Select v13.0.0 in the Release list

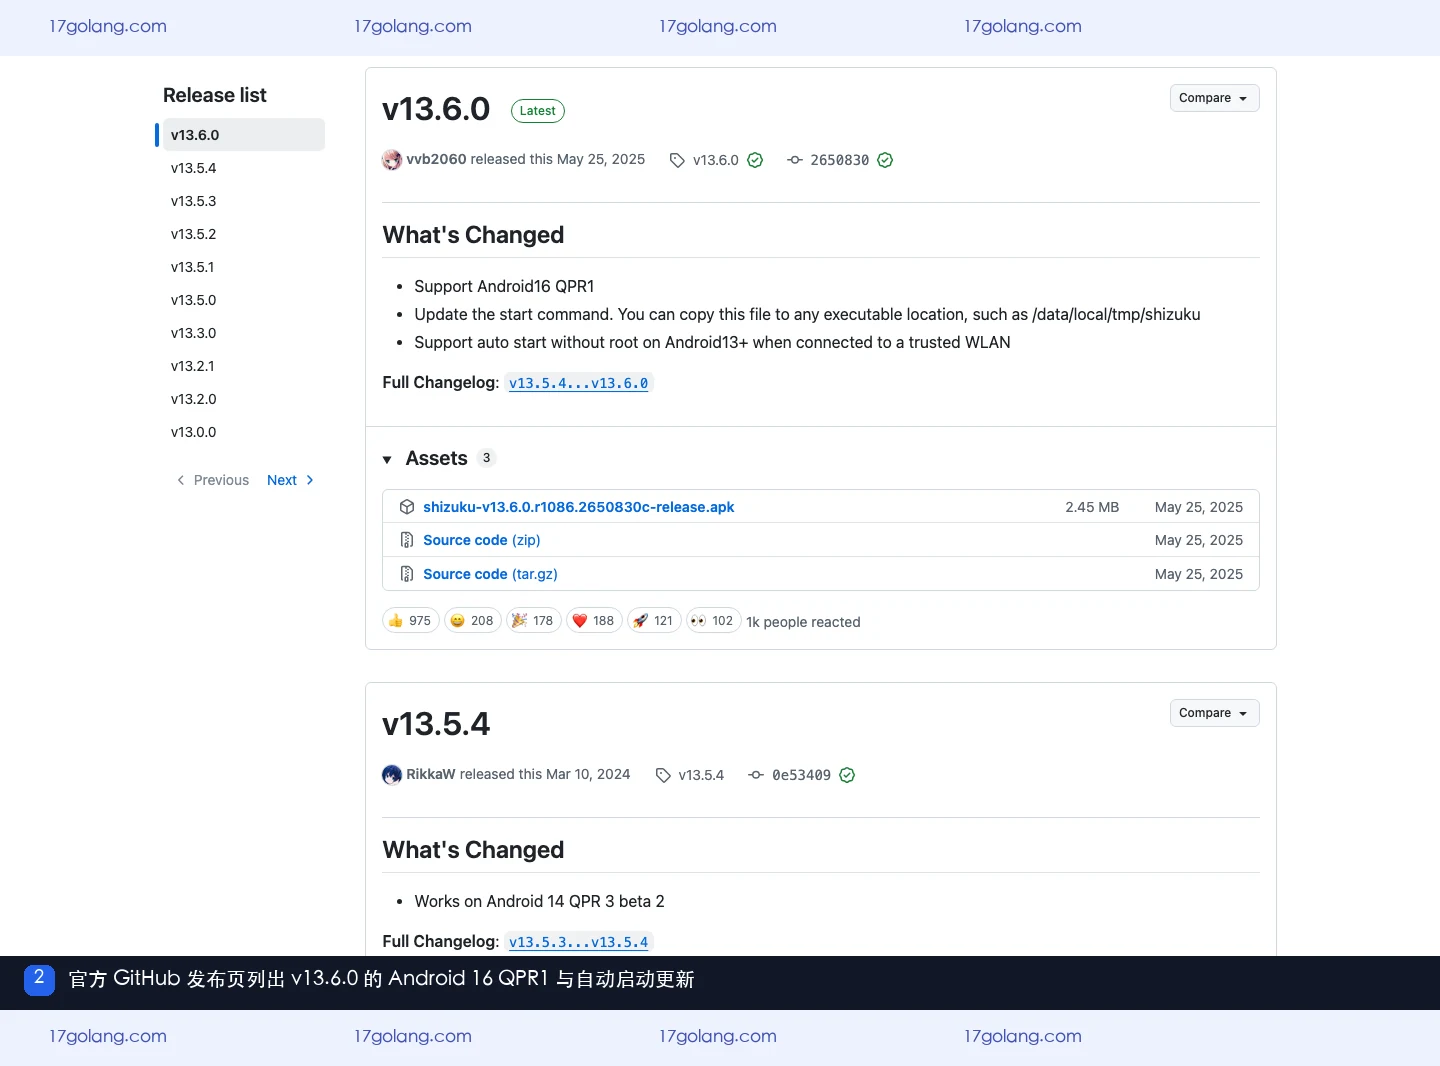click(x=244, y=432)
